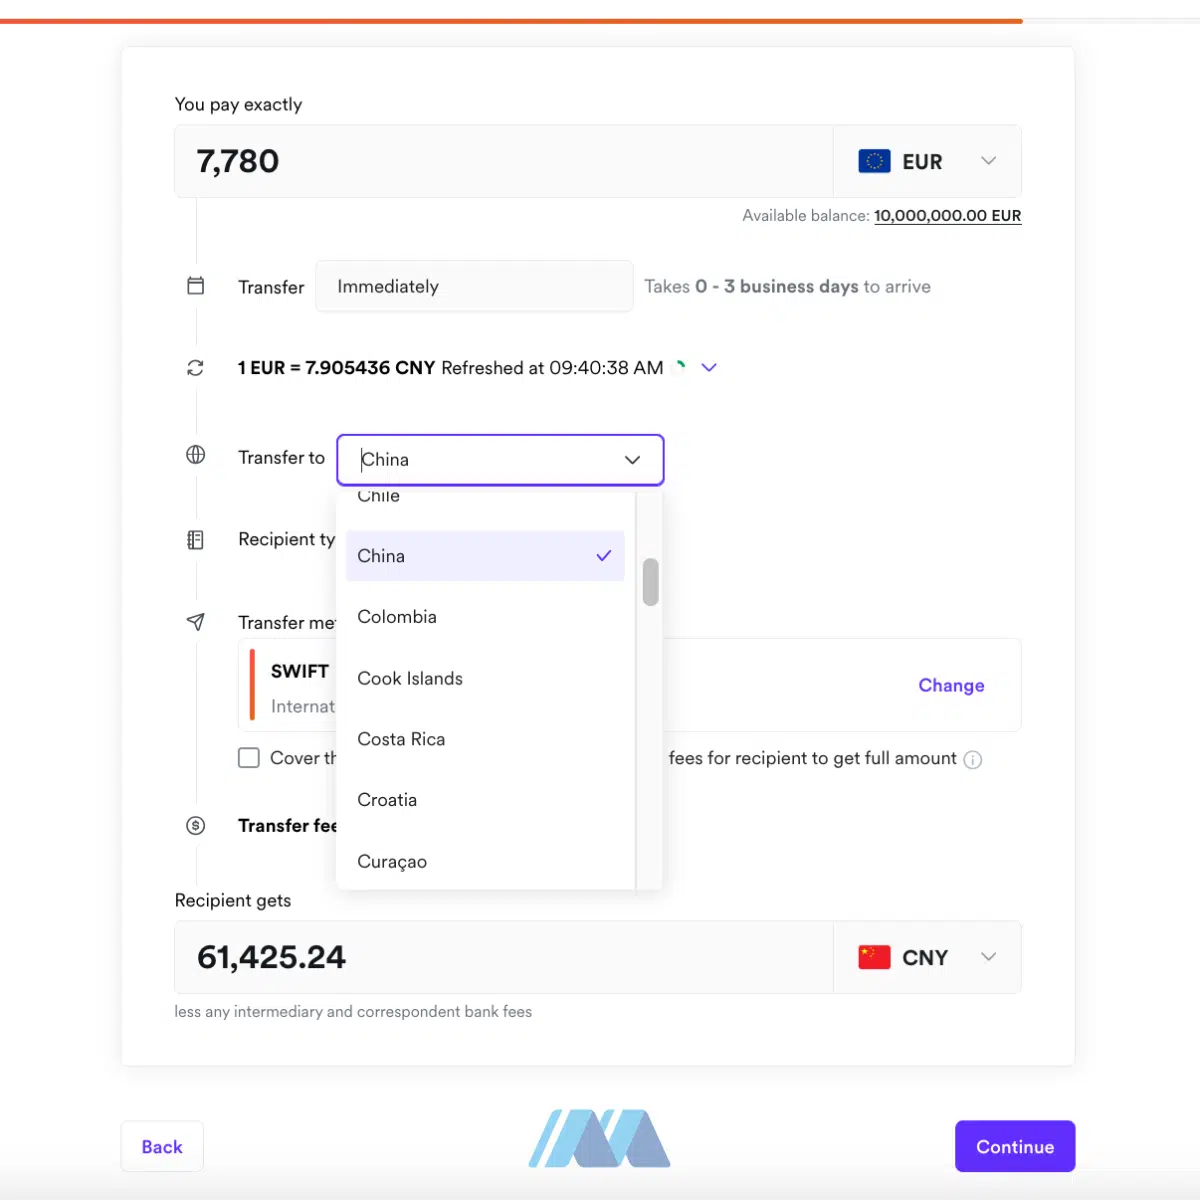Viewport: 1200px width, 1200px height.
Task: Click the China flag icon next to CNY
Action: click(875, 957)
